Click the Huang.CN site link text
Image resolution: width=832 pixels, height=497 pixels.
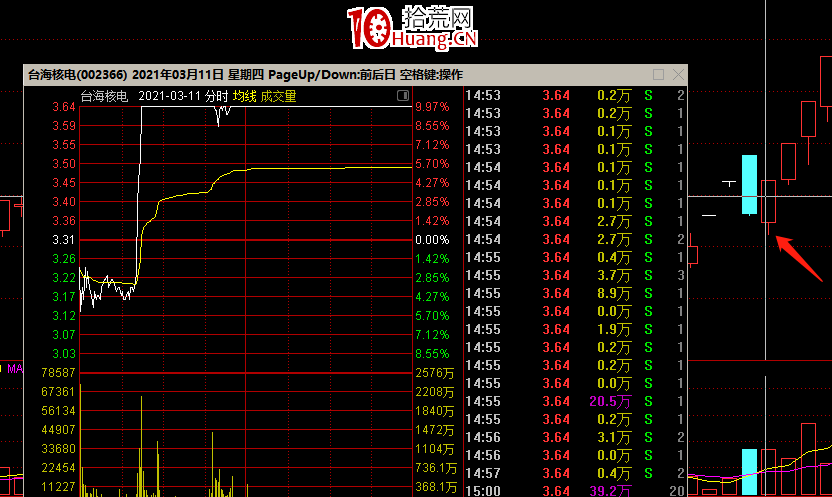pos(438,40)
